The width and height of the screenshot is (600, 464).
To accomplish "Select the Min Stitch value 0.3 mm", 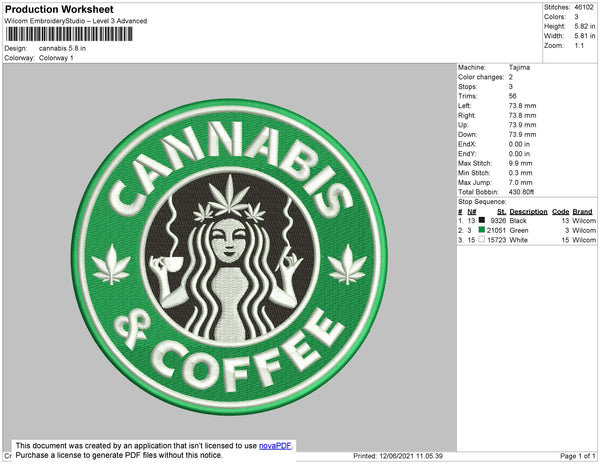I will tap(521, 173).
